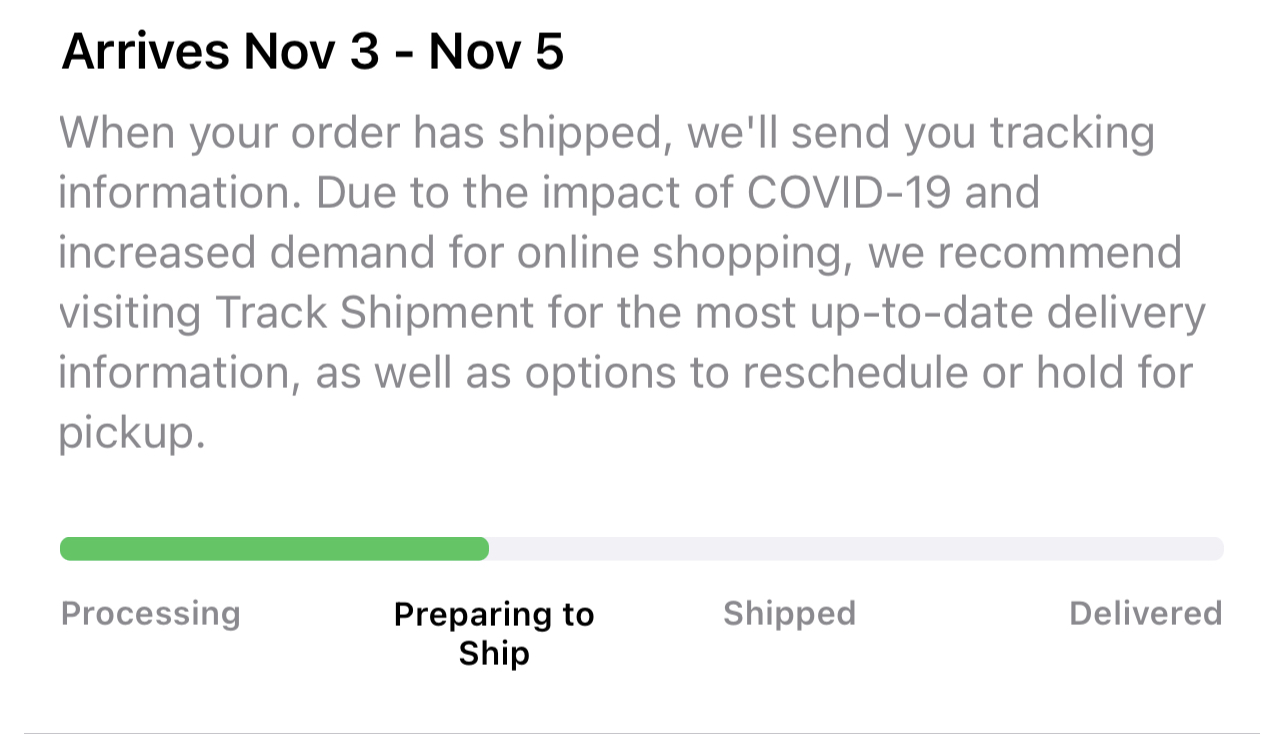Click the word "Ship" under Preparing to
1284x741 pixels.
pyautogui.click(x=494, y=653)
